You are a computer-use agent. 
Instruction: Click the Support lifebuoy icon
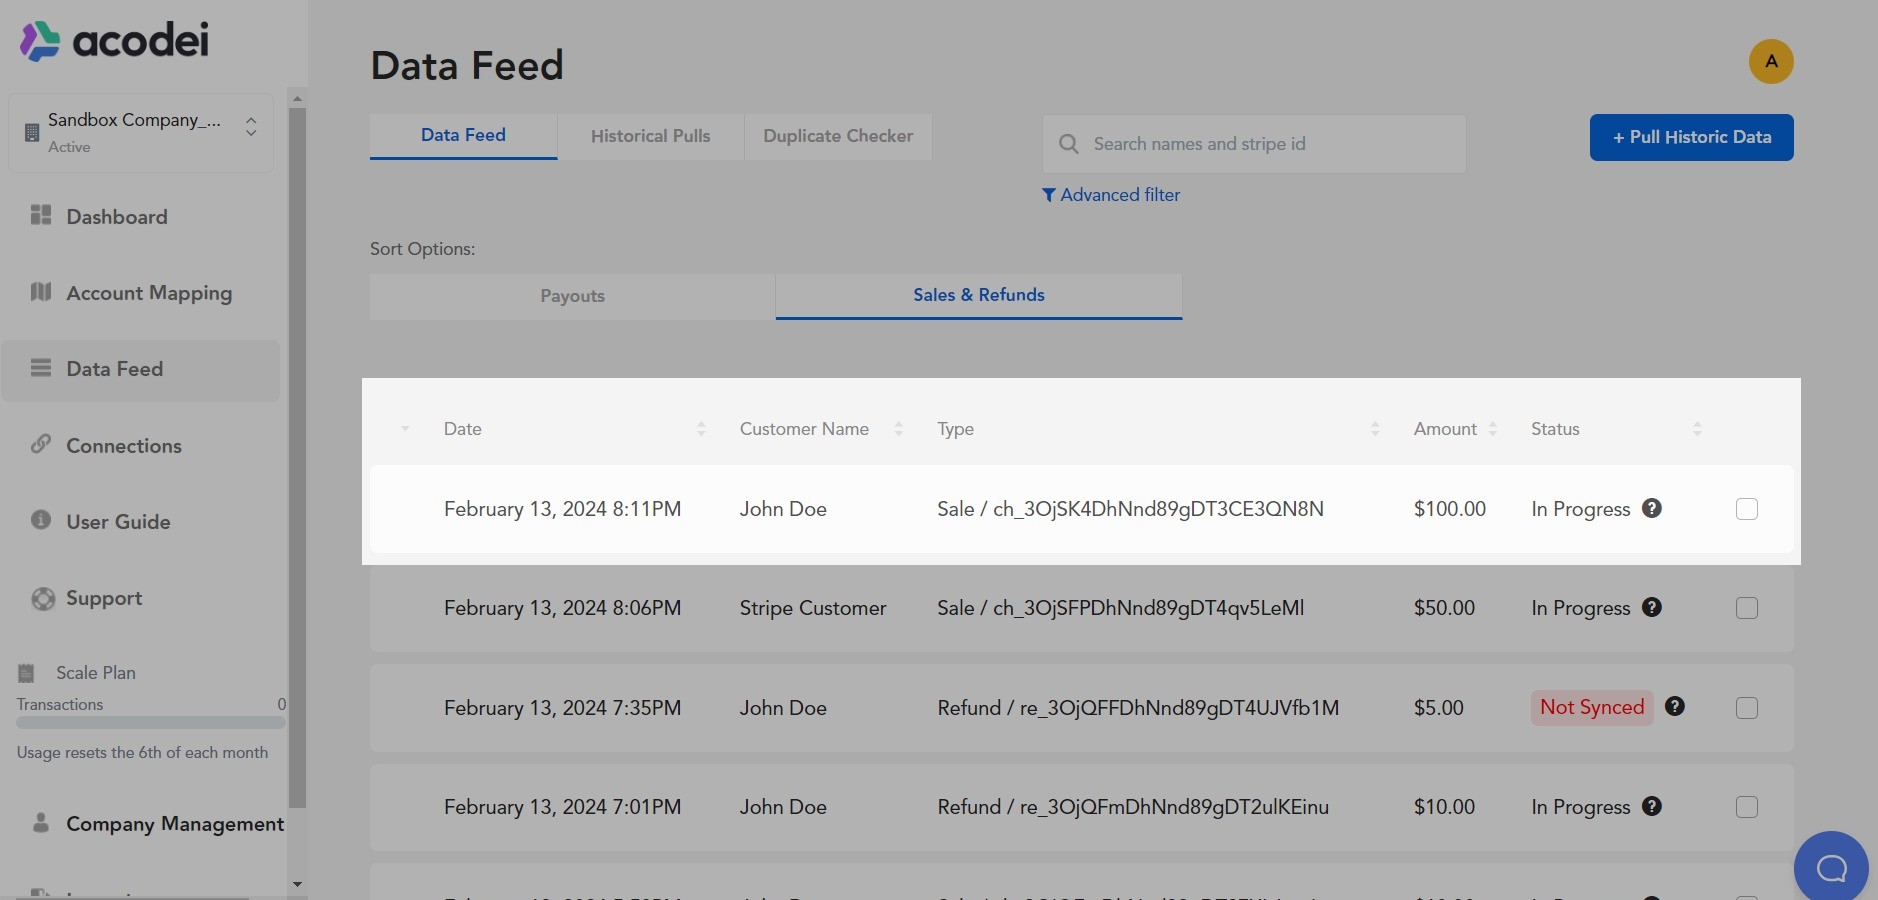43,598
